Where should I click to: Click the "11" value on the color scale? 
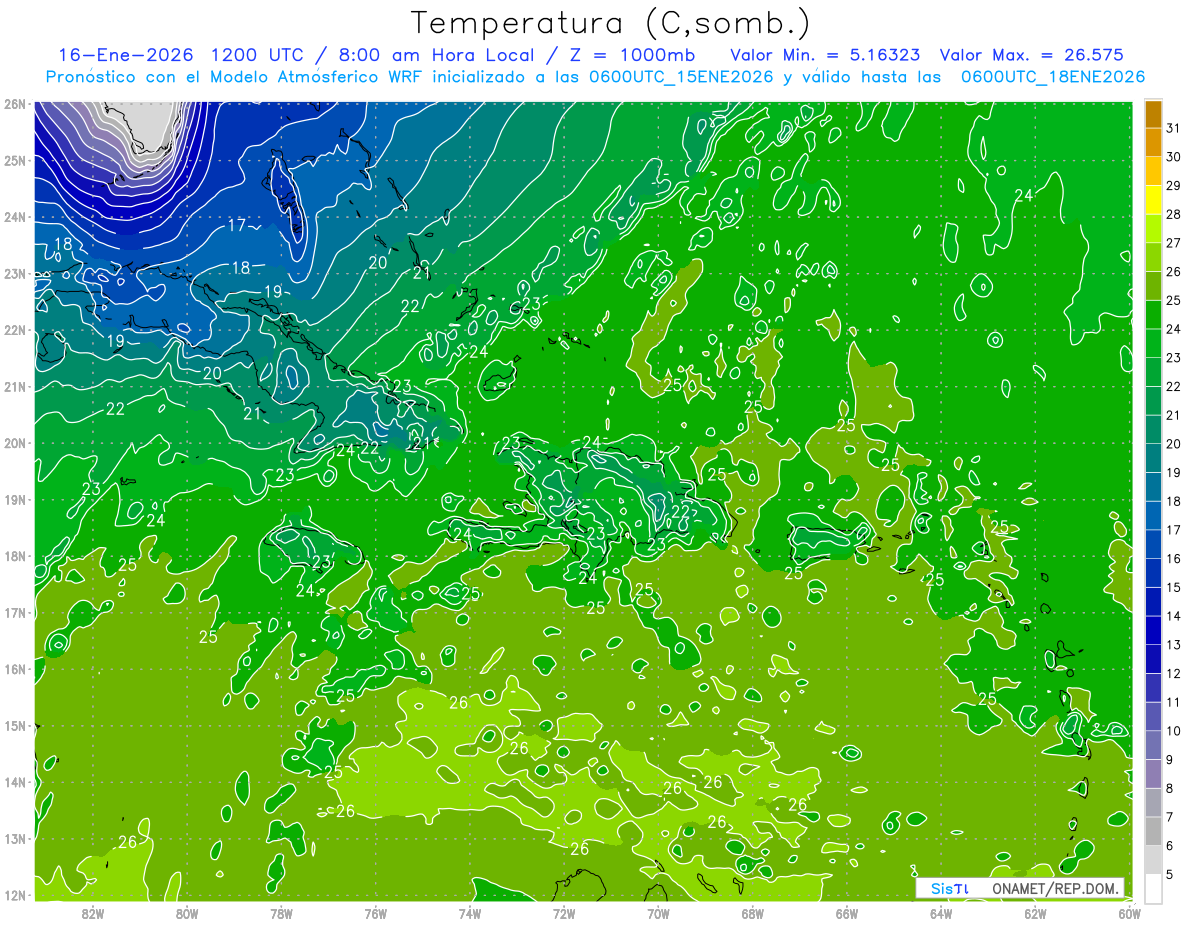(1174, 702)
